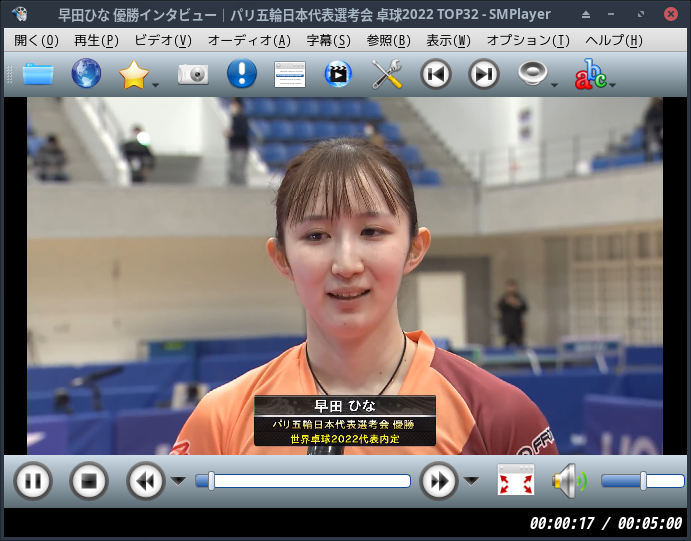Click the seek bar handle
Viewport: 691px width, 541px height.
pyautogui.click(x=212, y=481)
